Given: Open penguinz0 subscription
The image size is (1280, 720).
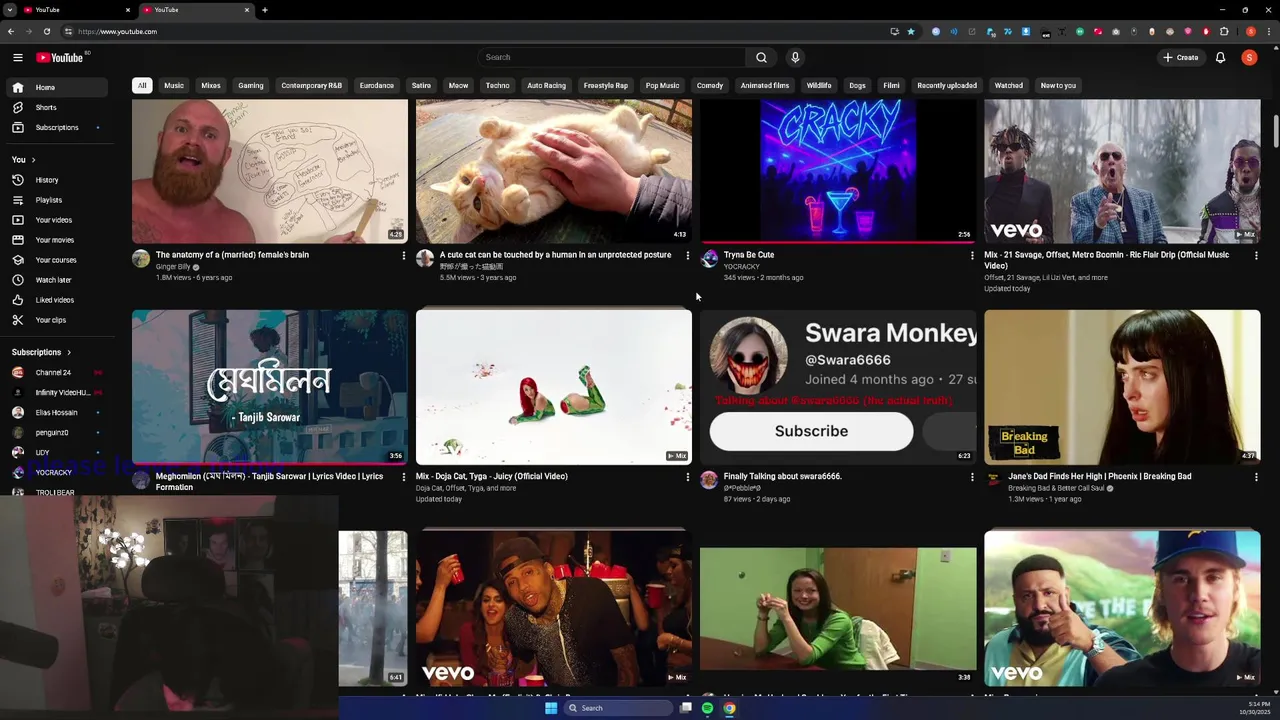Looking at the screenshot, I should [57, 432].
